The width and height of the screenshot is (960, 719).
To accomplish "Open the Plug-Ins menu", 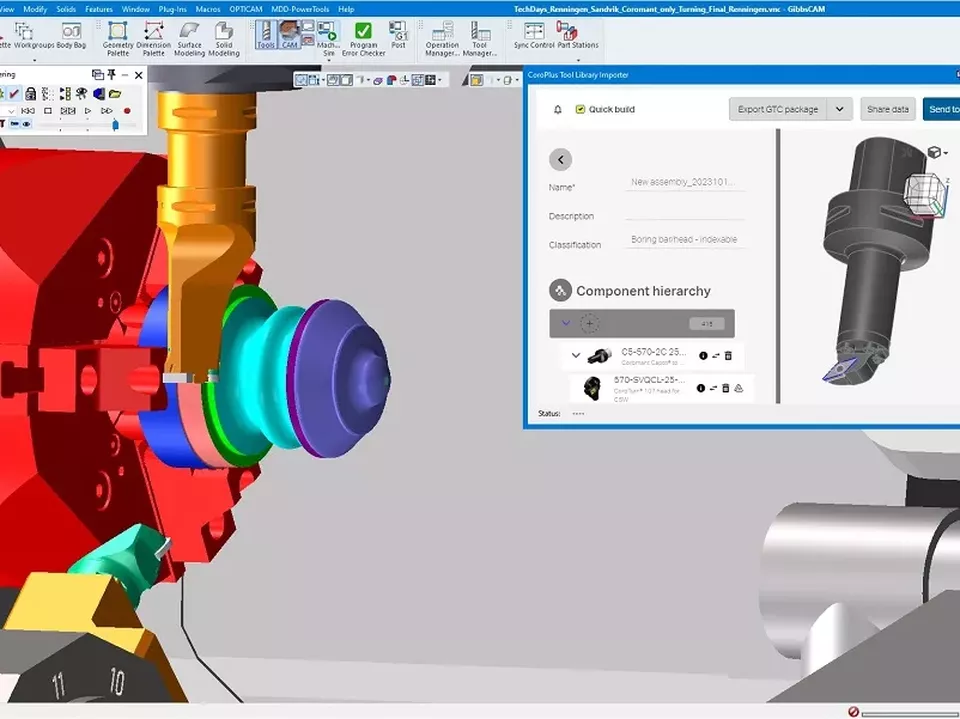I will [173, 9].
